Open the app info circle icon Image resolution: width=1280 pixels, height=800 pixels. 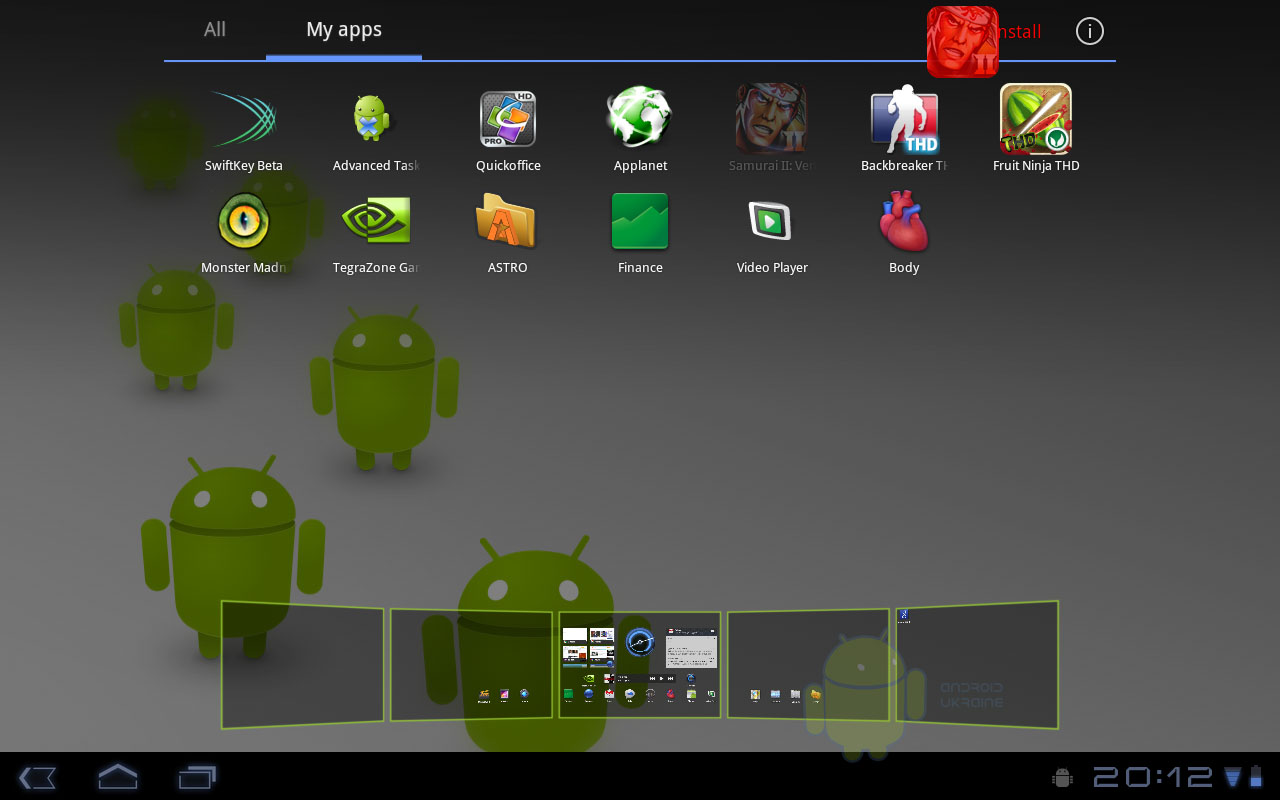(1089, 32)
